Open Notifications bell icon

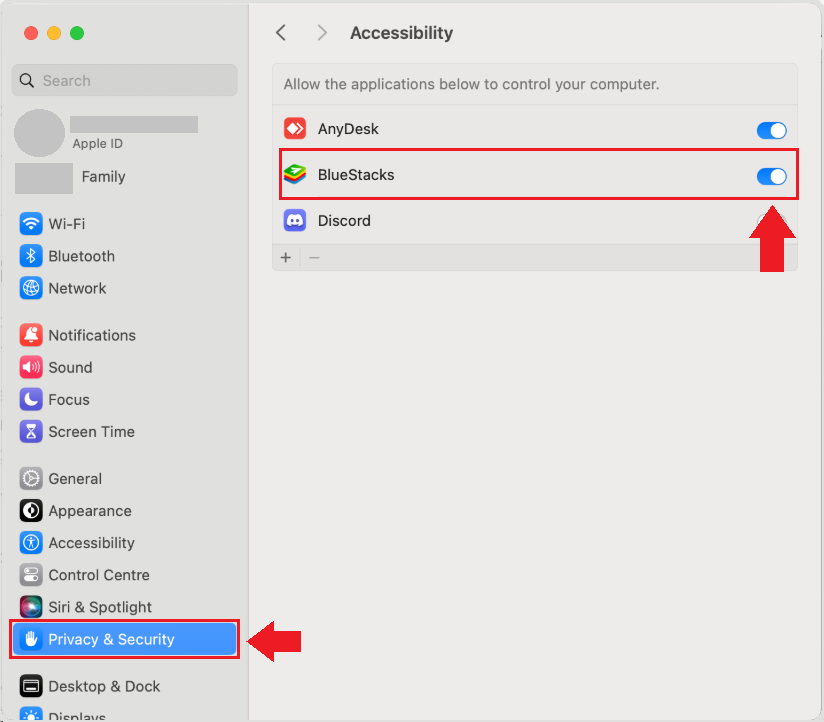(x=31, y=335)
